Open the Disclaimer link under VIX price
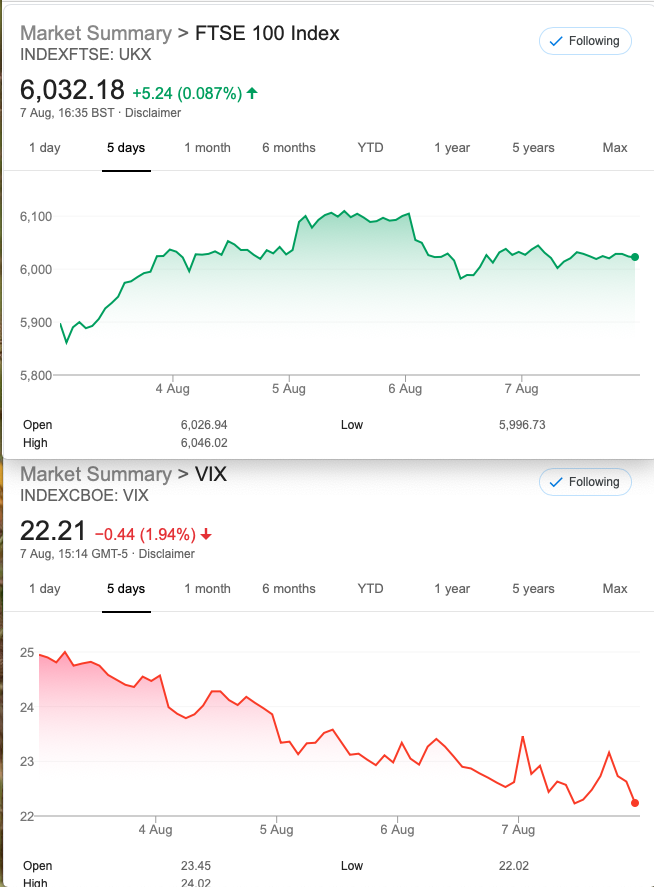The image size is (654, 887). pyautogui.click(x=166, y=554)
